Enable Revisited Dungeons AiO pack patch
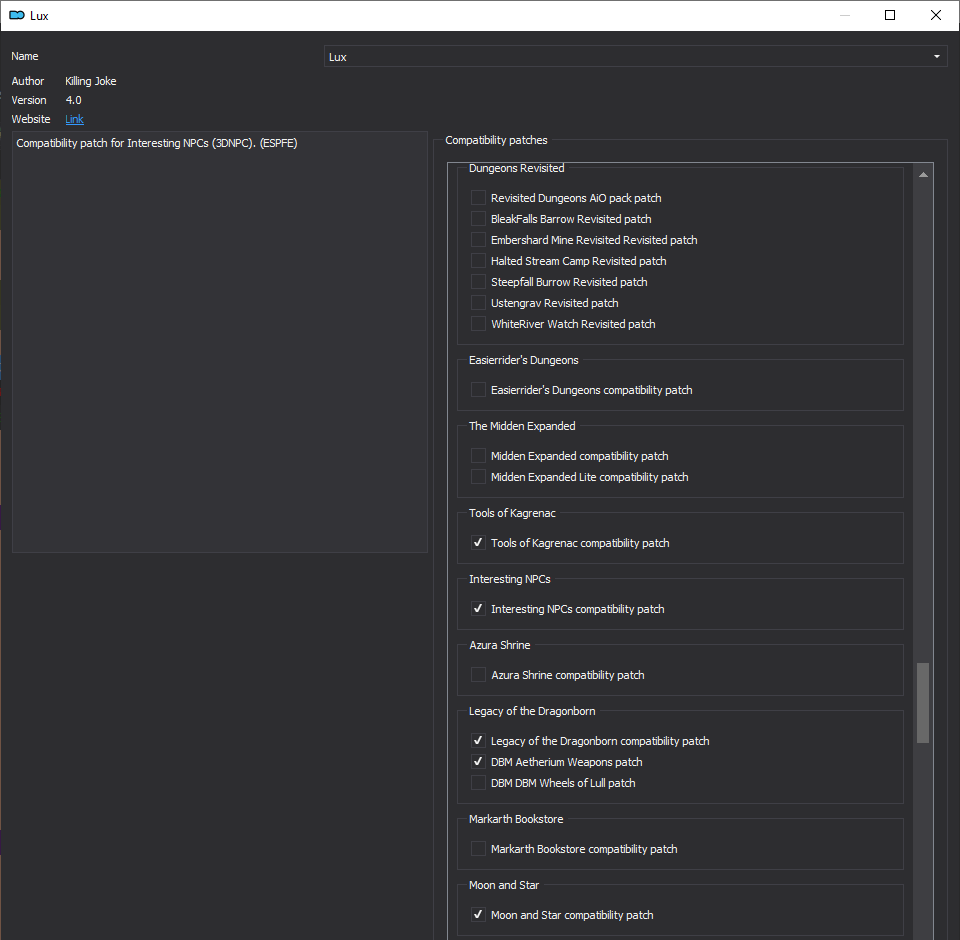960x940 pixels. tap(479, 198)
